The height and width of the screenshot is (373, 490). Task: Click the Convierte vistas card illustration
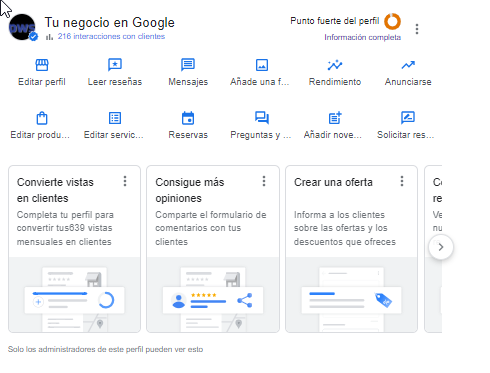tap(74, 295)
